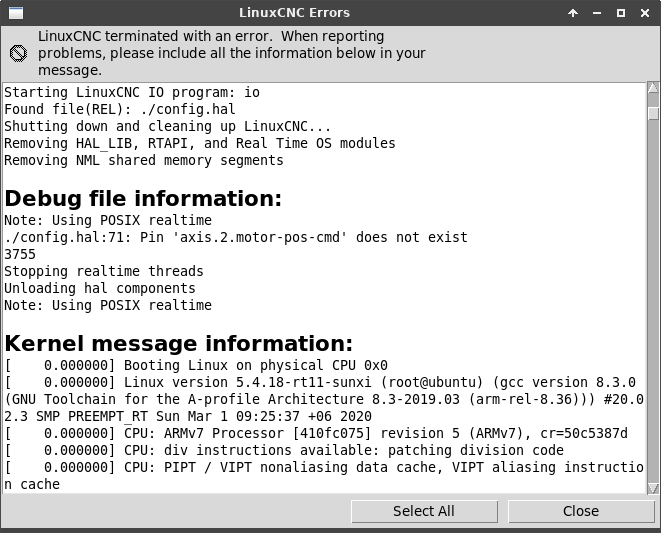Click the error stop icon beside the message
The width and height of the screenshot is (661, 533).
click(x=18, y=53)
